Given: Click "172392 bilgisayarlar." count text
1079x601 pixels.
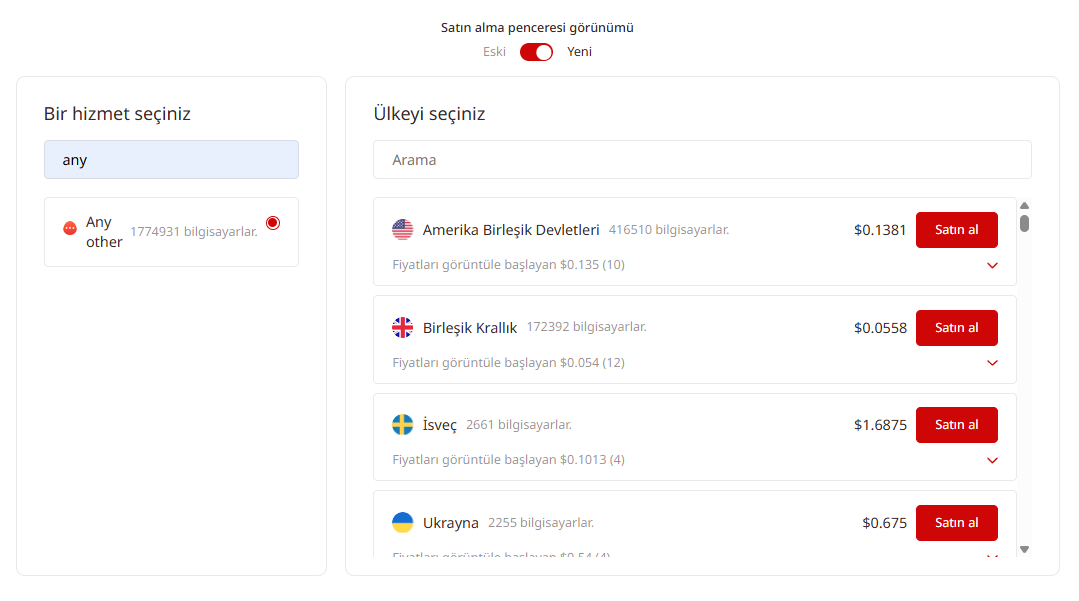Looking at the screenshot, I should [x=586, y=327].
